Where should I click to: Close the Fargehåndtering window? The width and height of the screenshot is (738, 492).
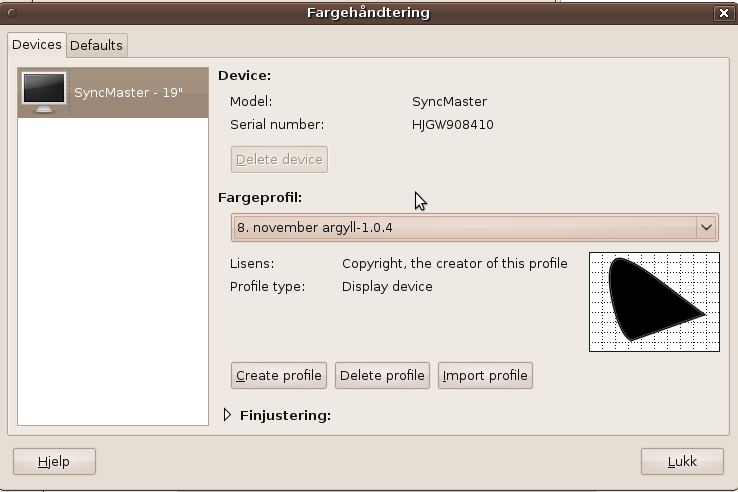[x=723, y=13]
